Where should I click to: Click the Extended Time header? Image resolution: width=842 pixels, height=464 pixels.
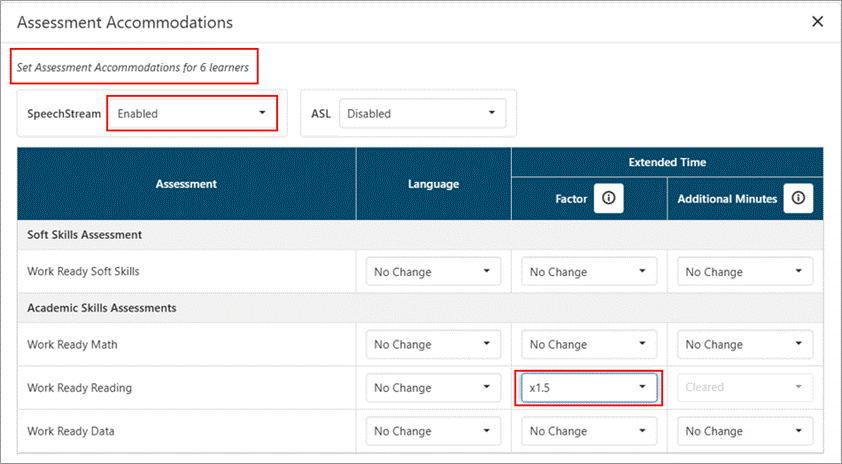667,162
